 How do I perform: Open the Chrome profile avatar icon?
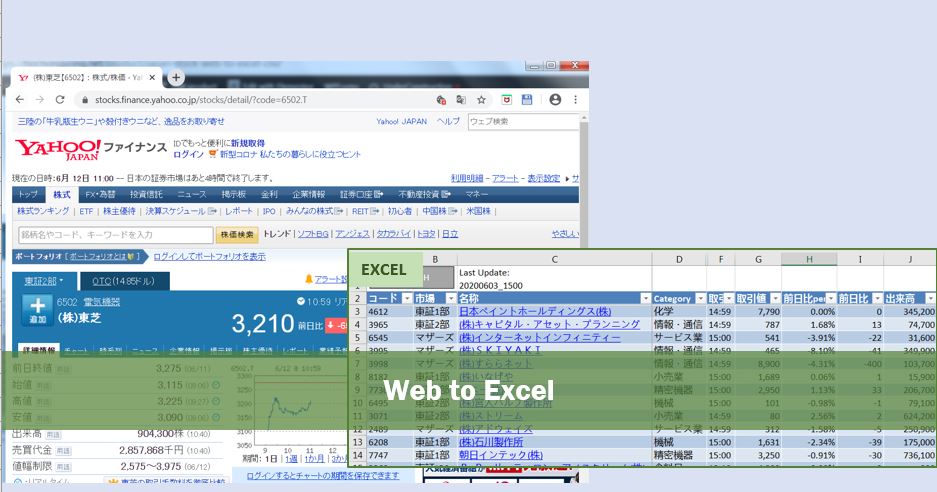(x=555, y=100)
